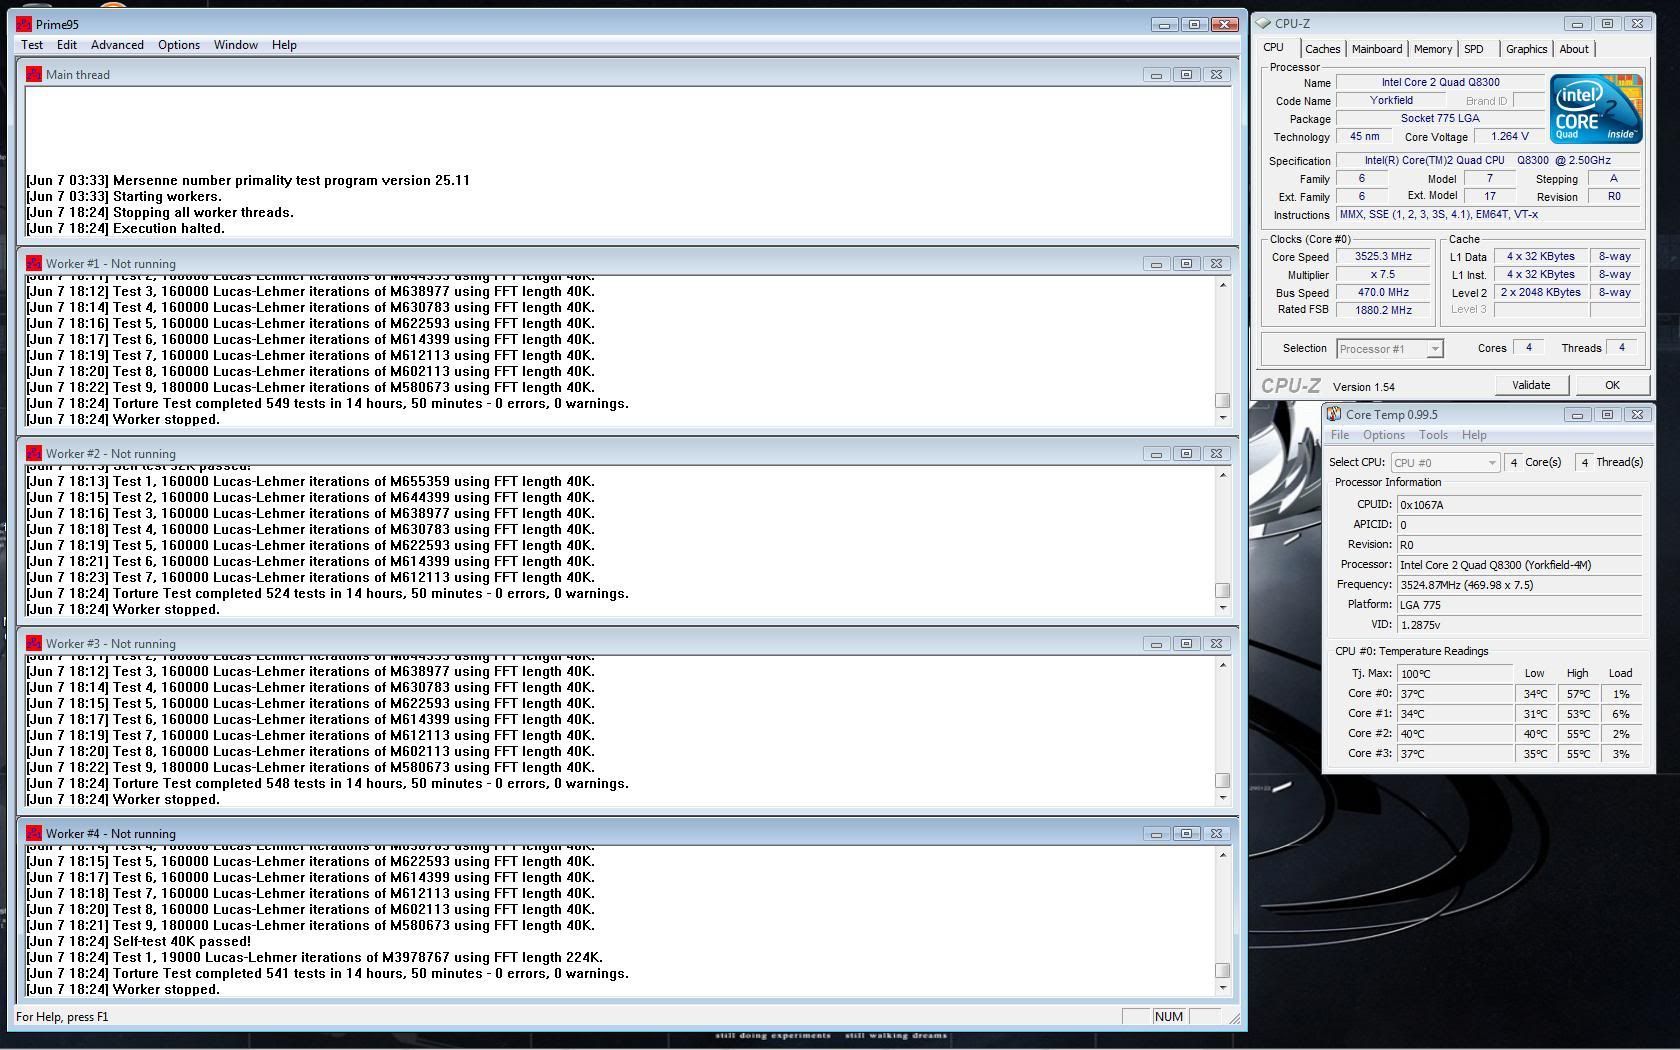Minimize the Worker #4 child window
The height and width of the screenshot is (1050, 1680).
(1156, 834)
